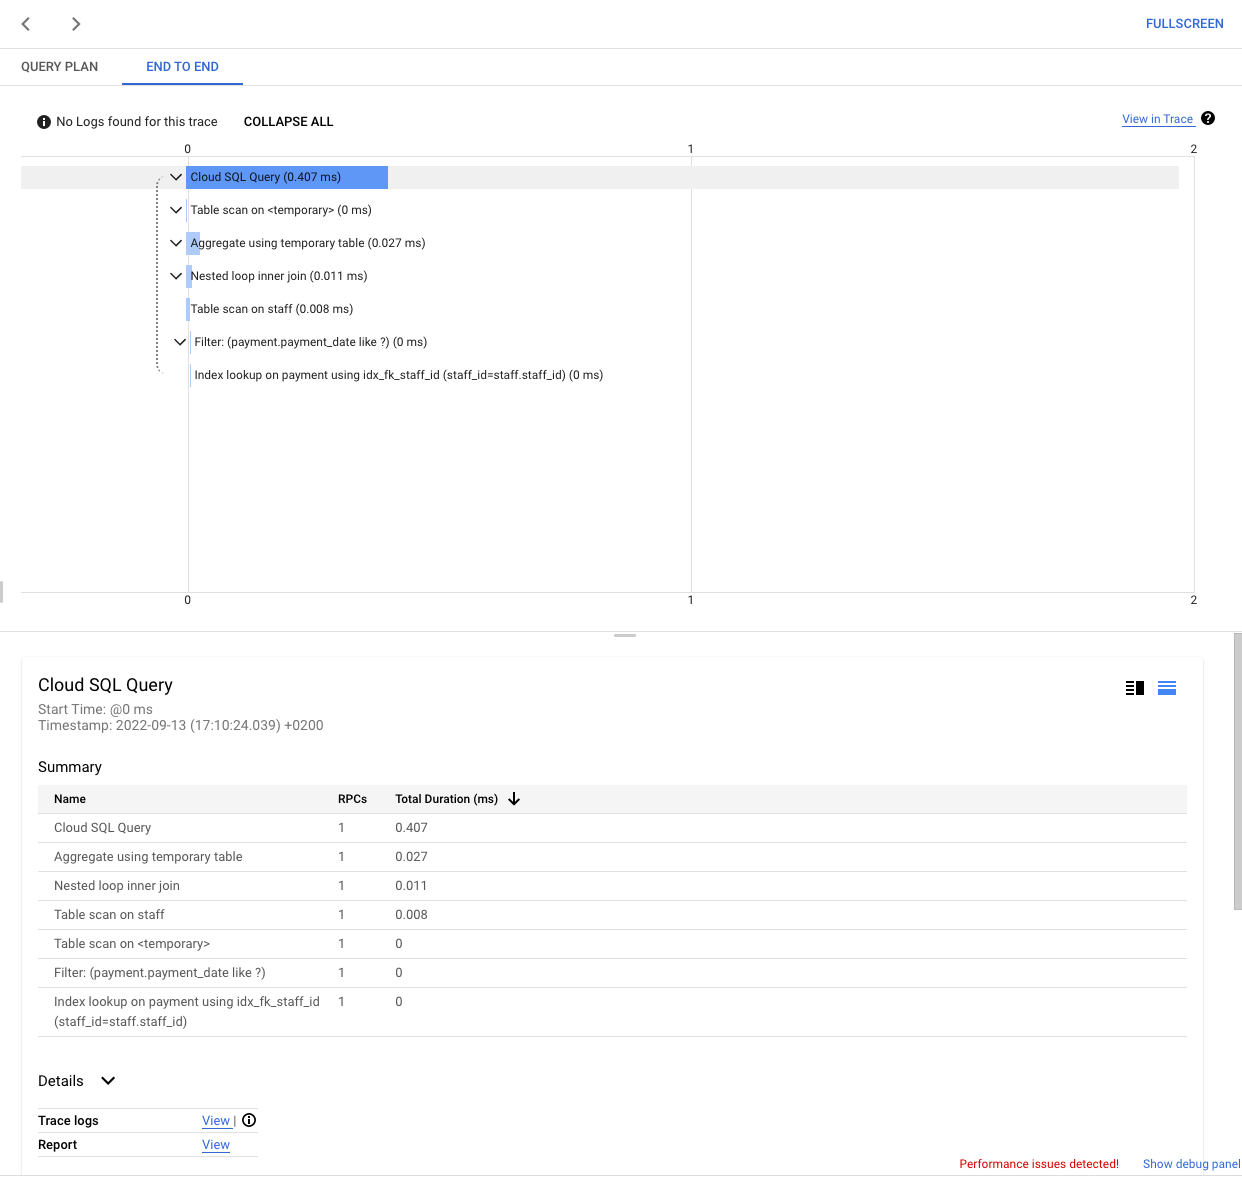Open Show debug panel link
1242x1179 pixels.
(1191, 1164)
